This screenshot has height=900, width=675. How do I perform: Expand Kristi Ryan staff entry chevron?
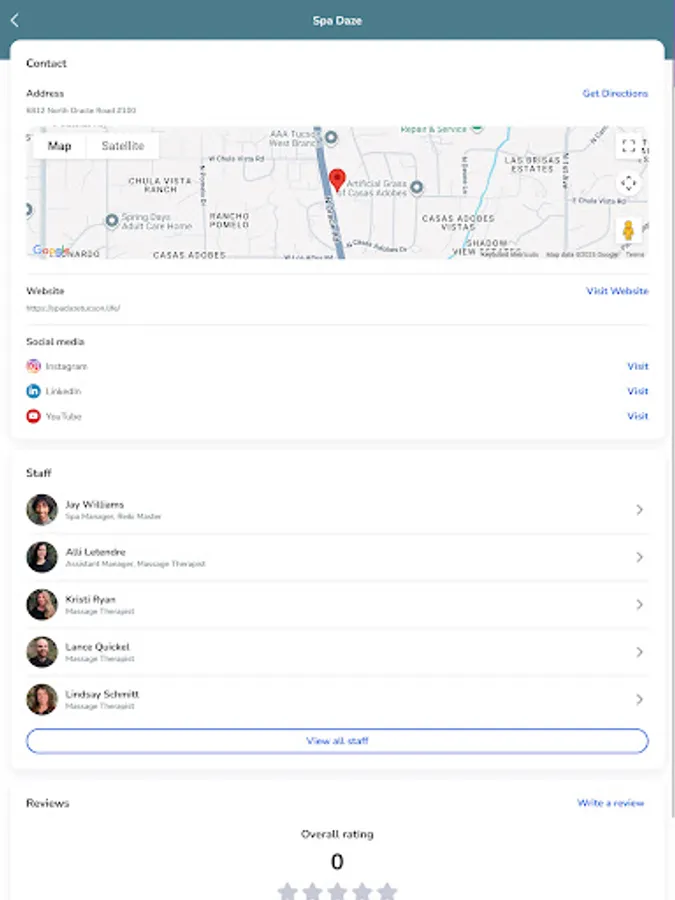pos(639,604)
